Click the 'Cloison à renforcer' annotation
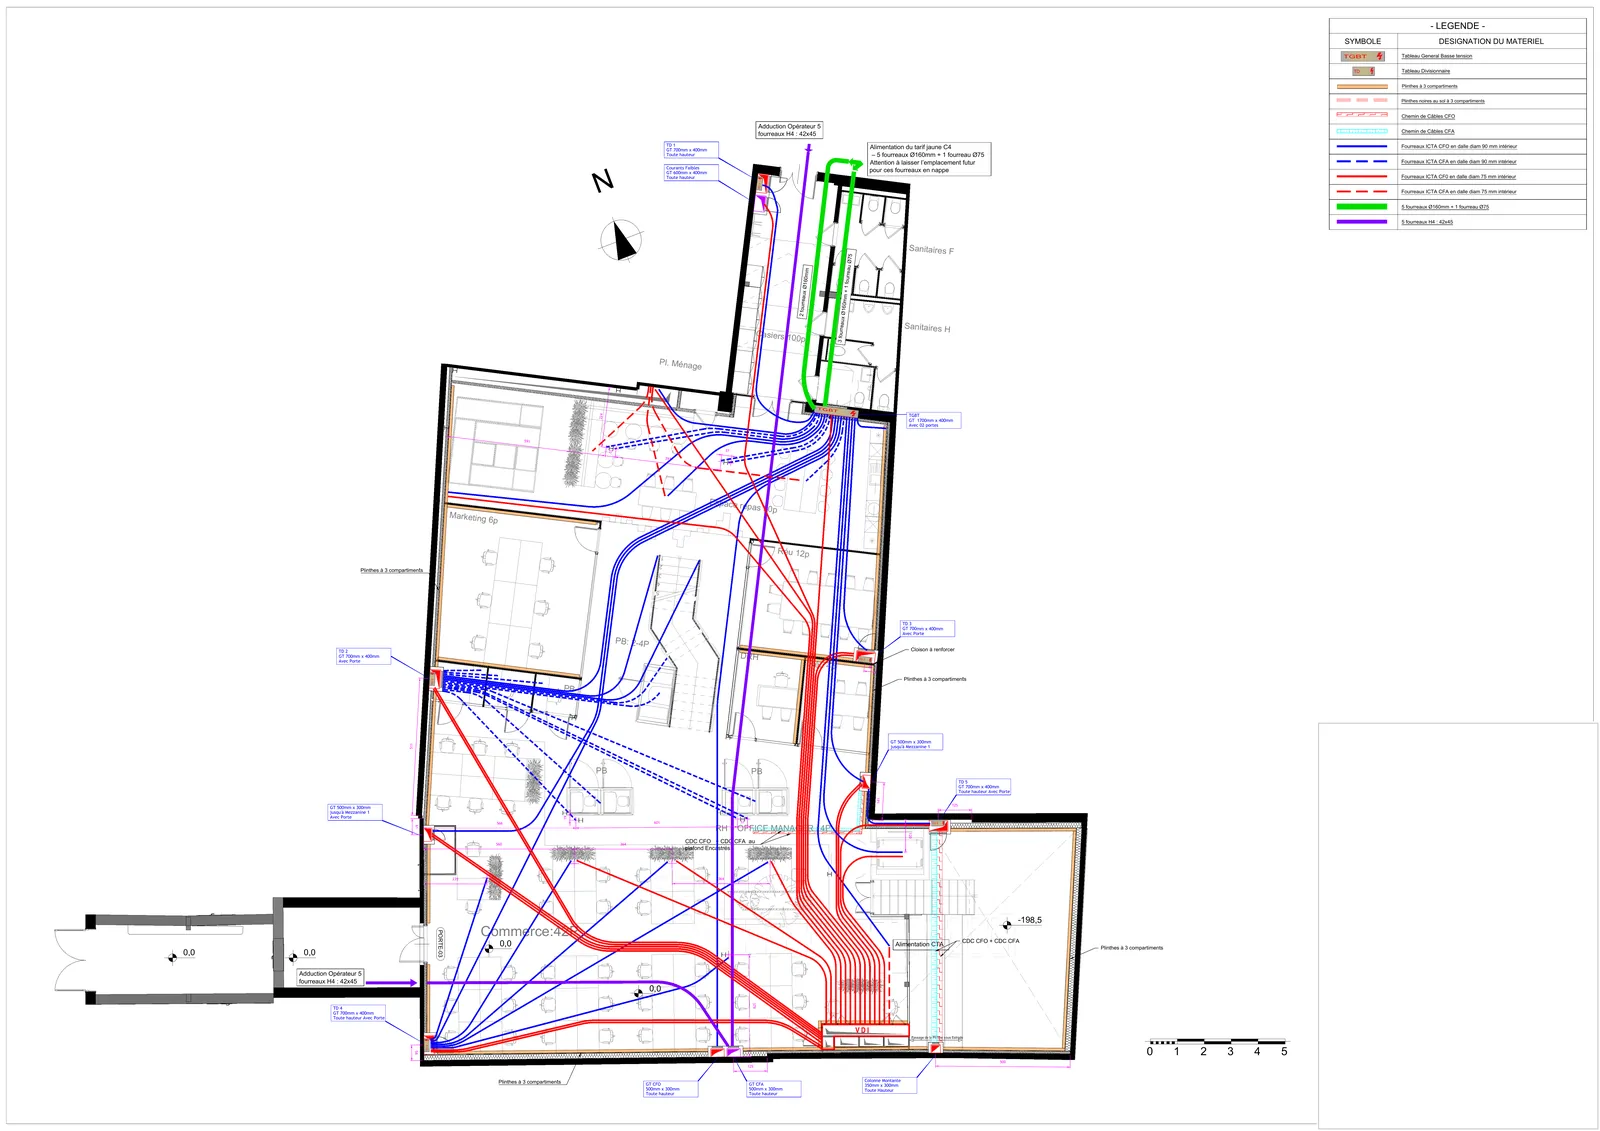1600x1131 pixels. click(932, 650)
